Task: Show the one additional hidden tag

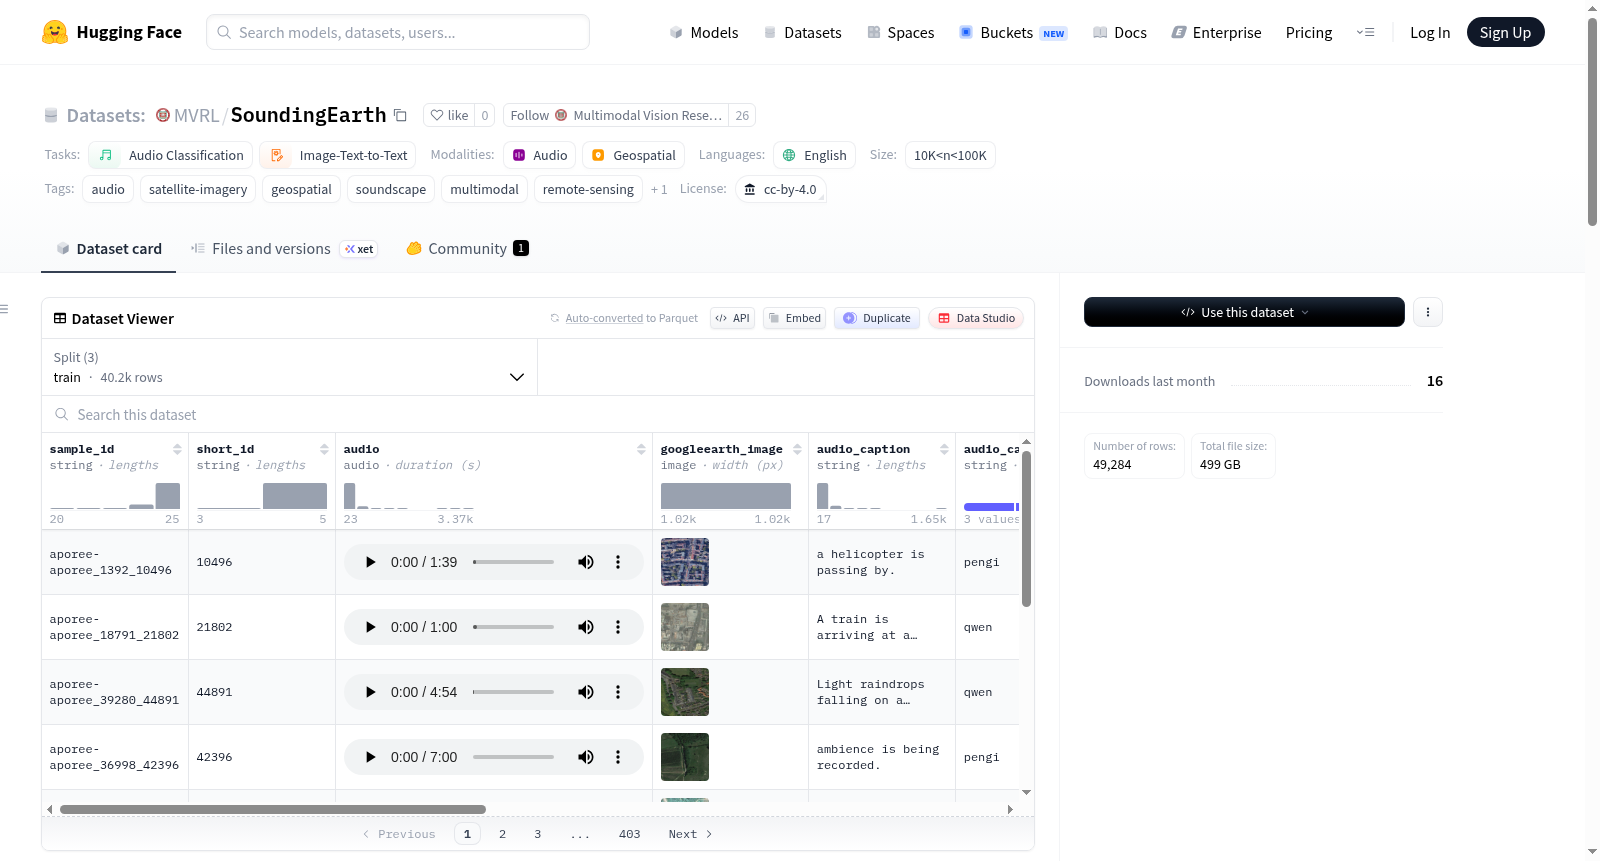Action: coord(659,190)
